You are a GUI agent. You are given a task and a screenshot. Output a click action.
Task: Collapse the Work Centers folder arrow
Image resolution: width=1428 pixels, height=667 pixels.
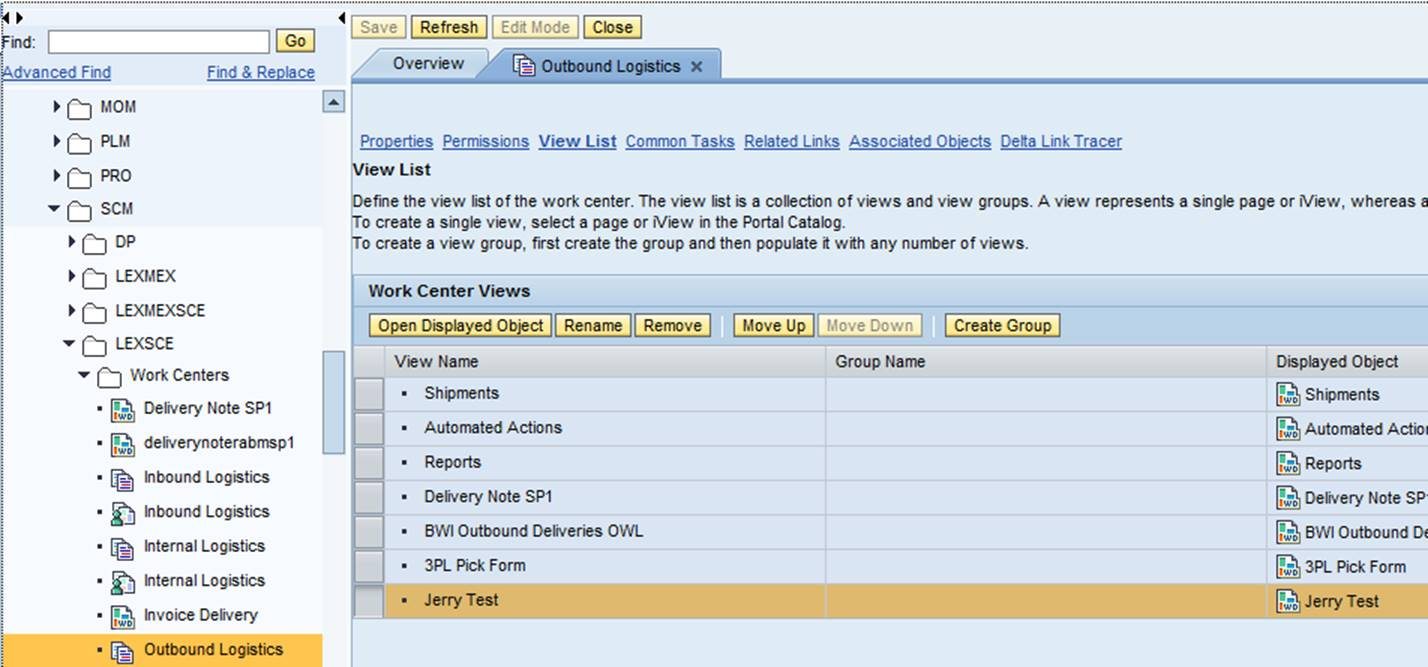pyautogui.click(x=84, y=375)
